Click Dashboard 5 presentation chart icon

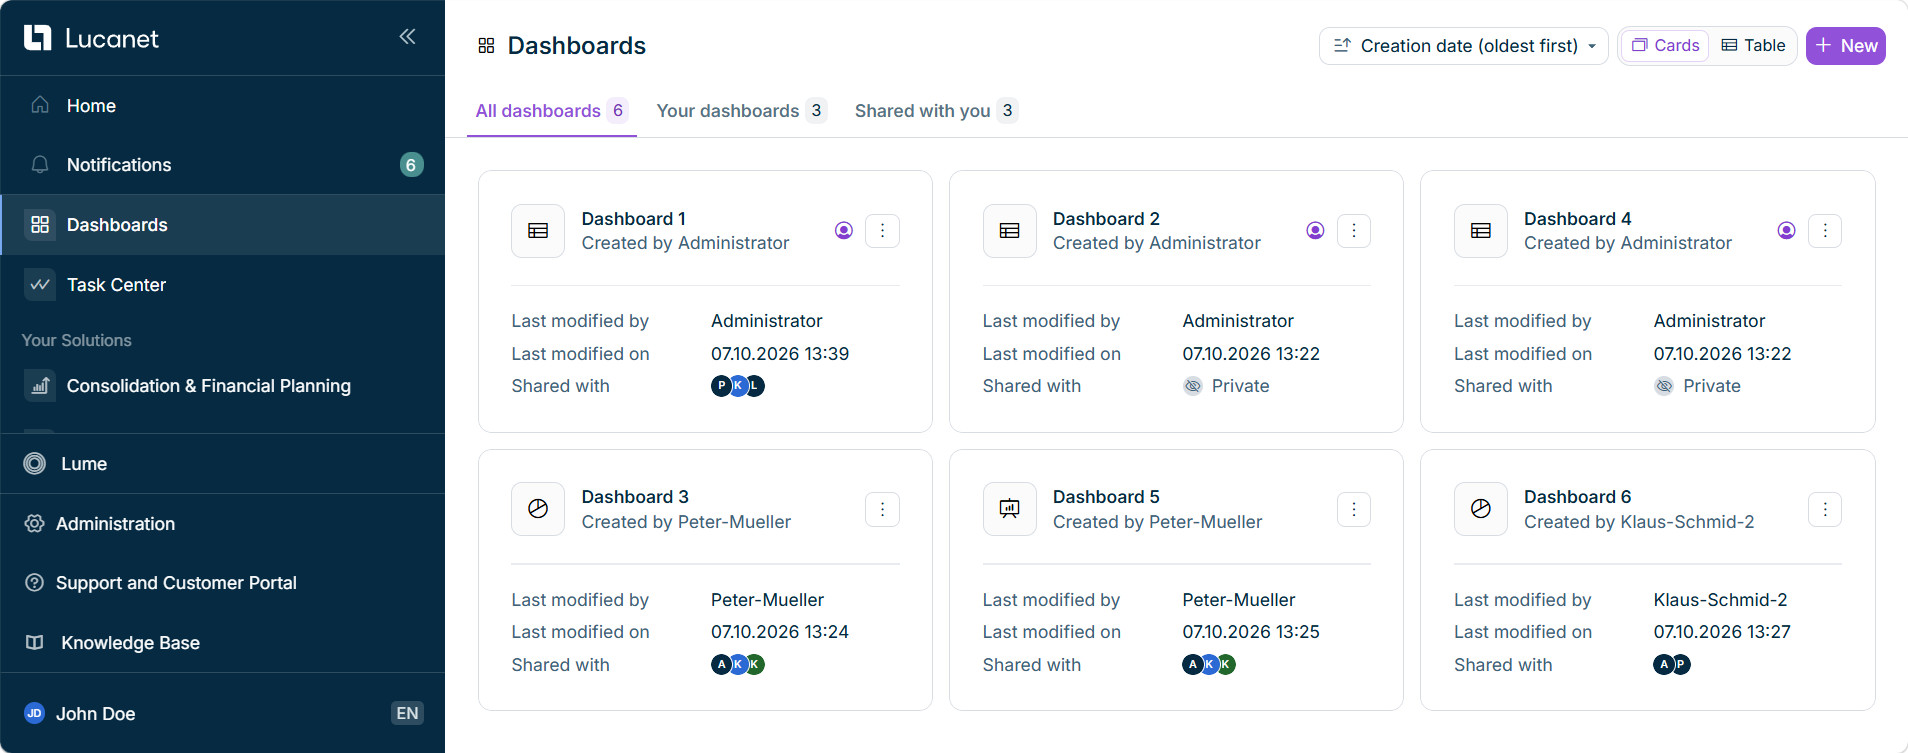tap(1010, 509)
